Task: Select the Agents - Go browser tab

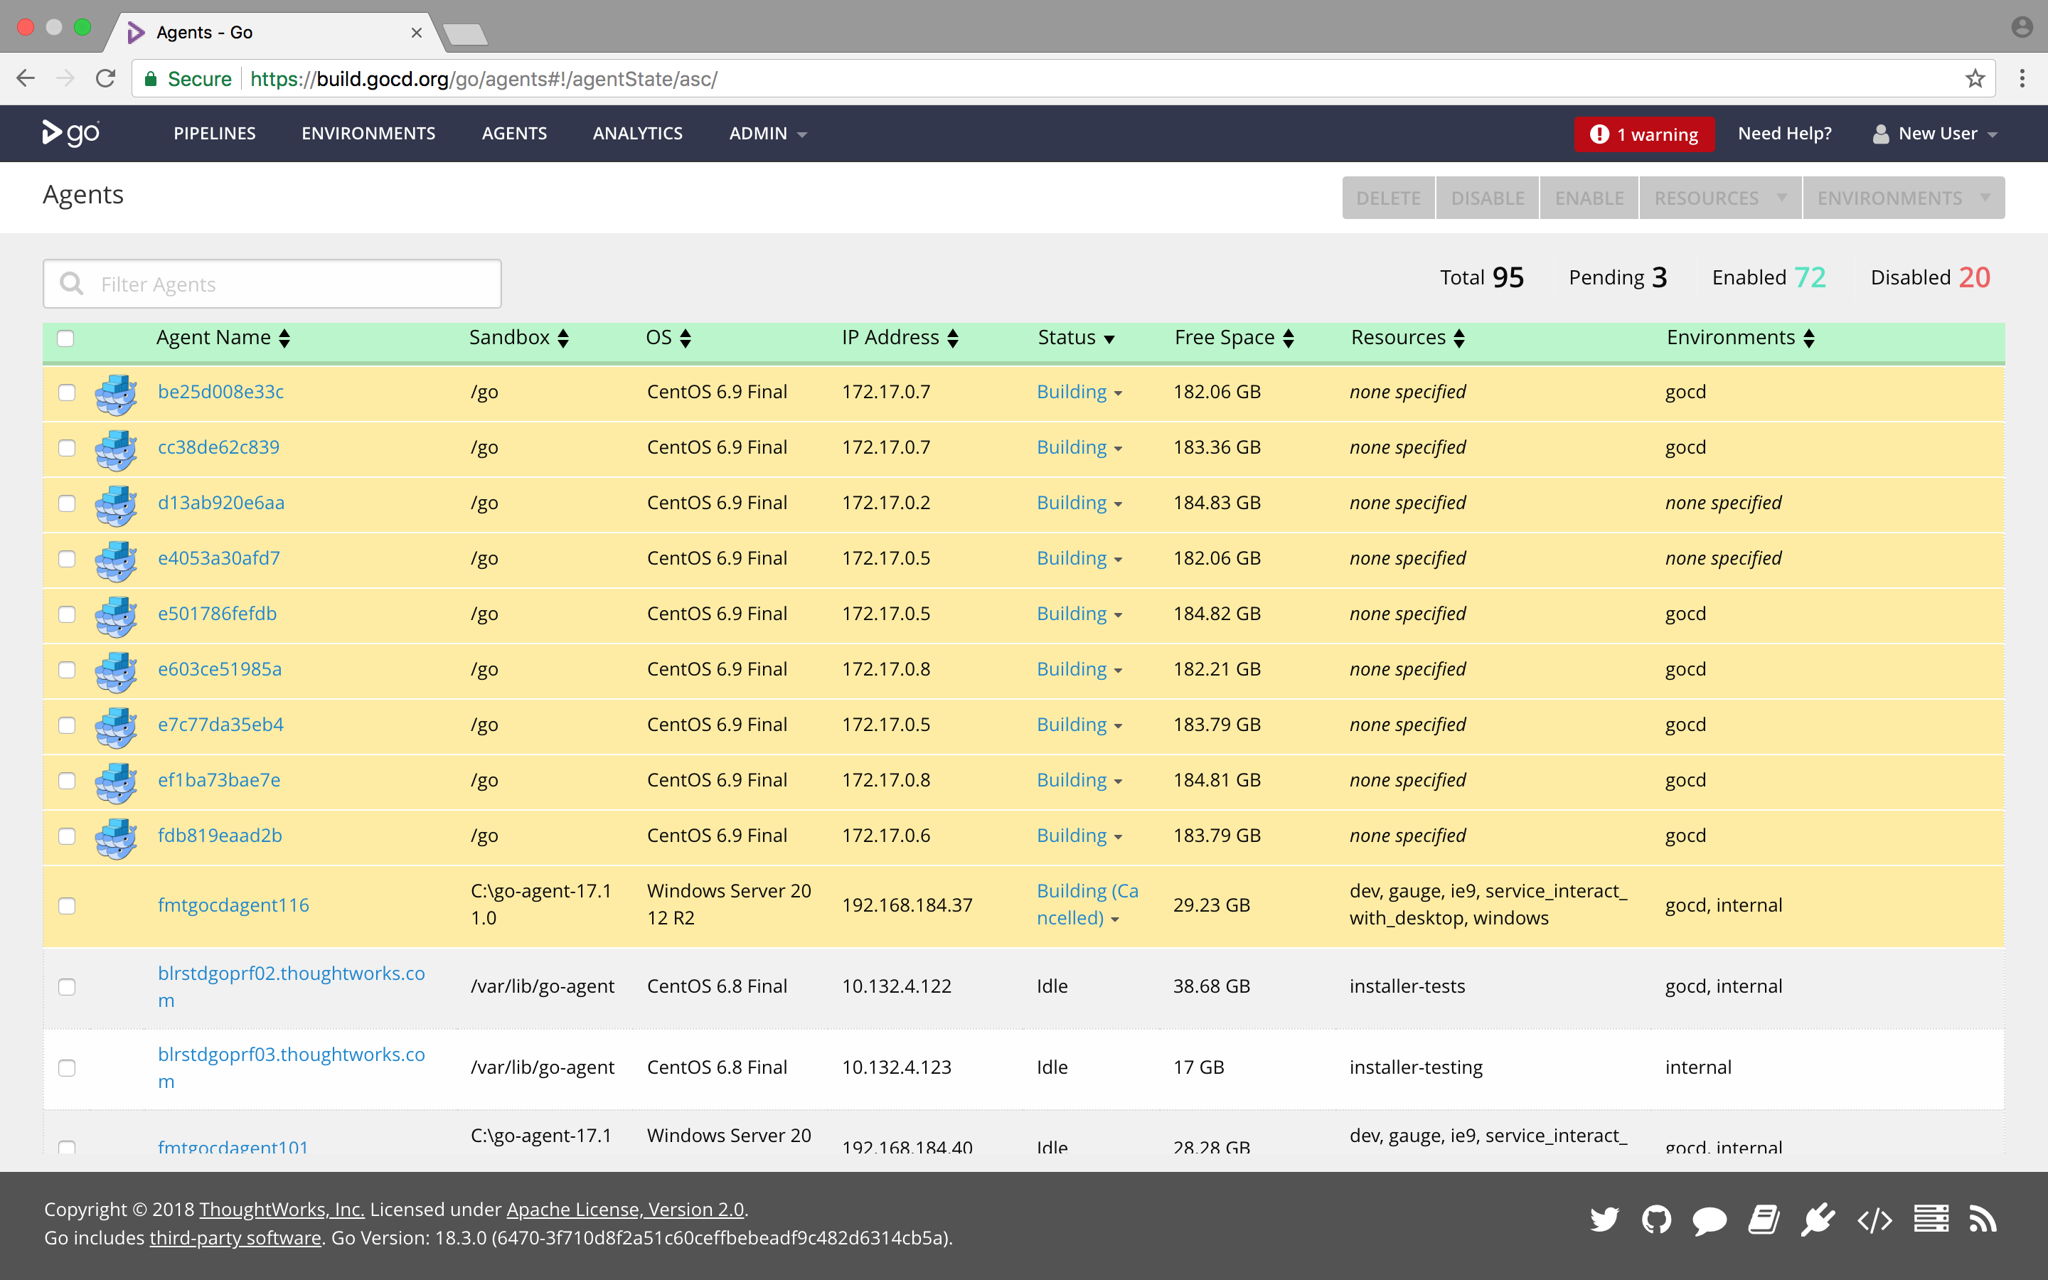Action: coord(275,32)
